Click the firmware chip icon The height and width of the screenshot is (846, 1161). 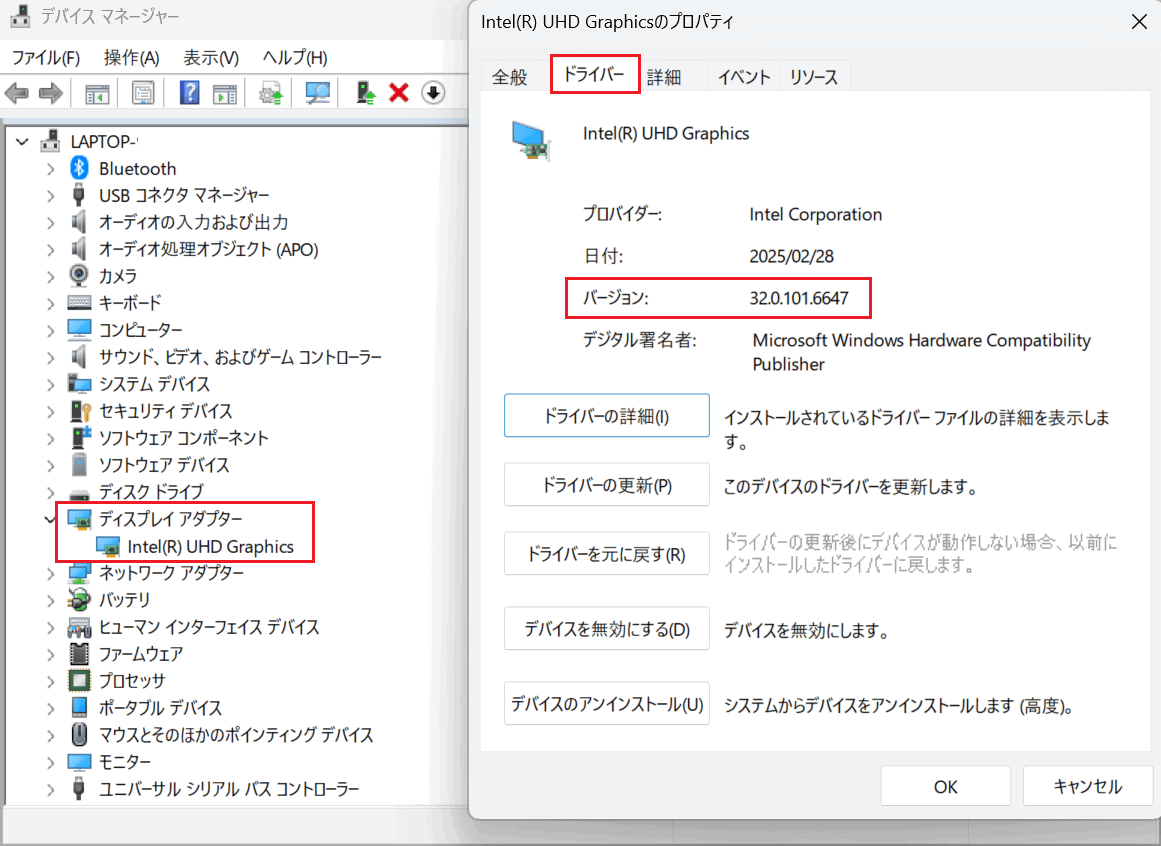click(x=79, y=654)
